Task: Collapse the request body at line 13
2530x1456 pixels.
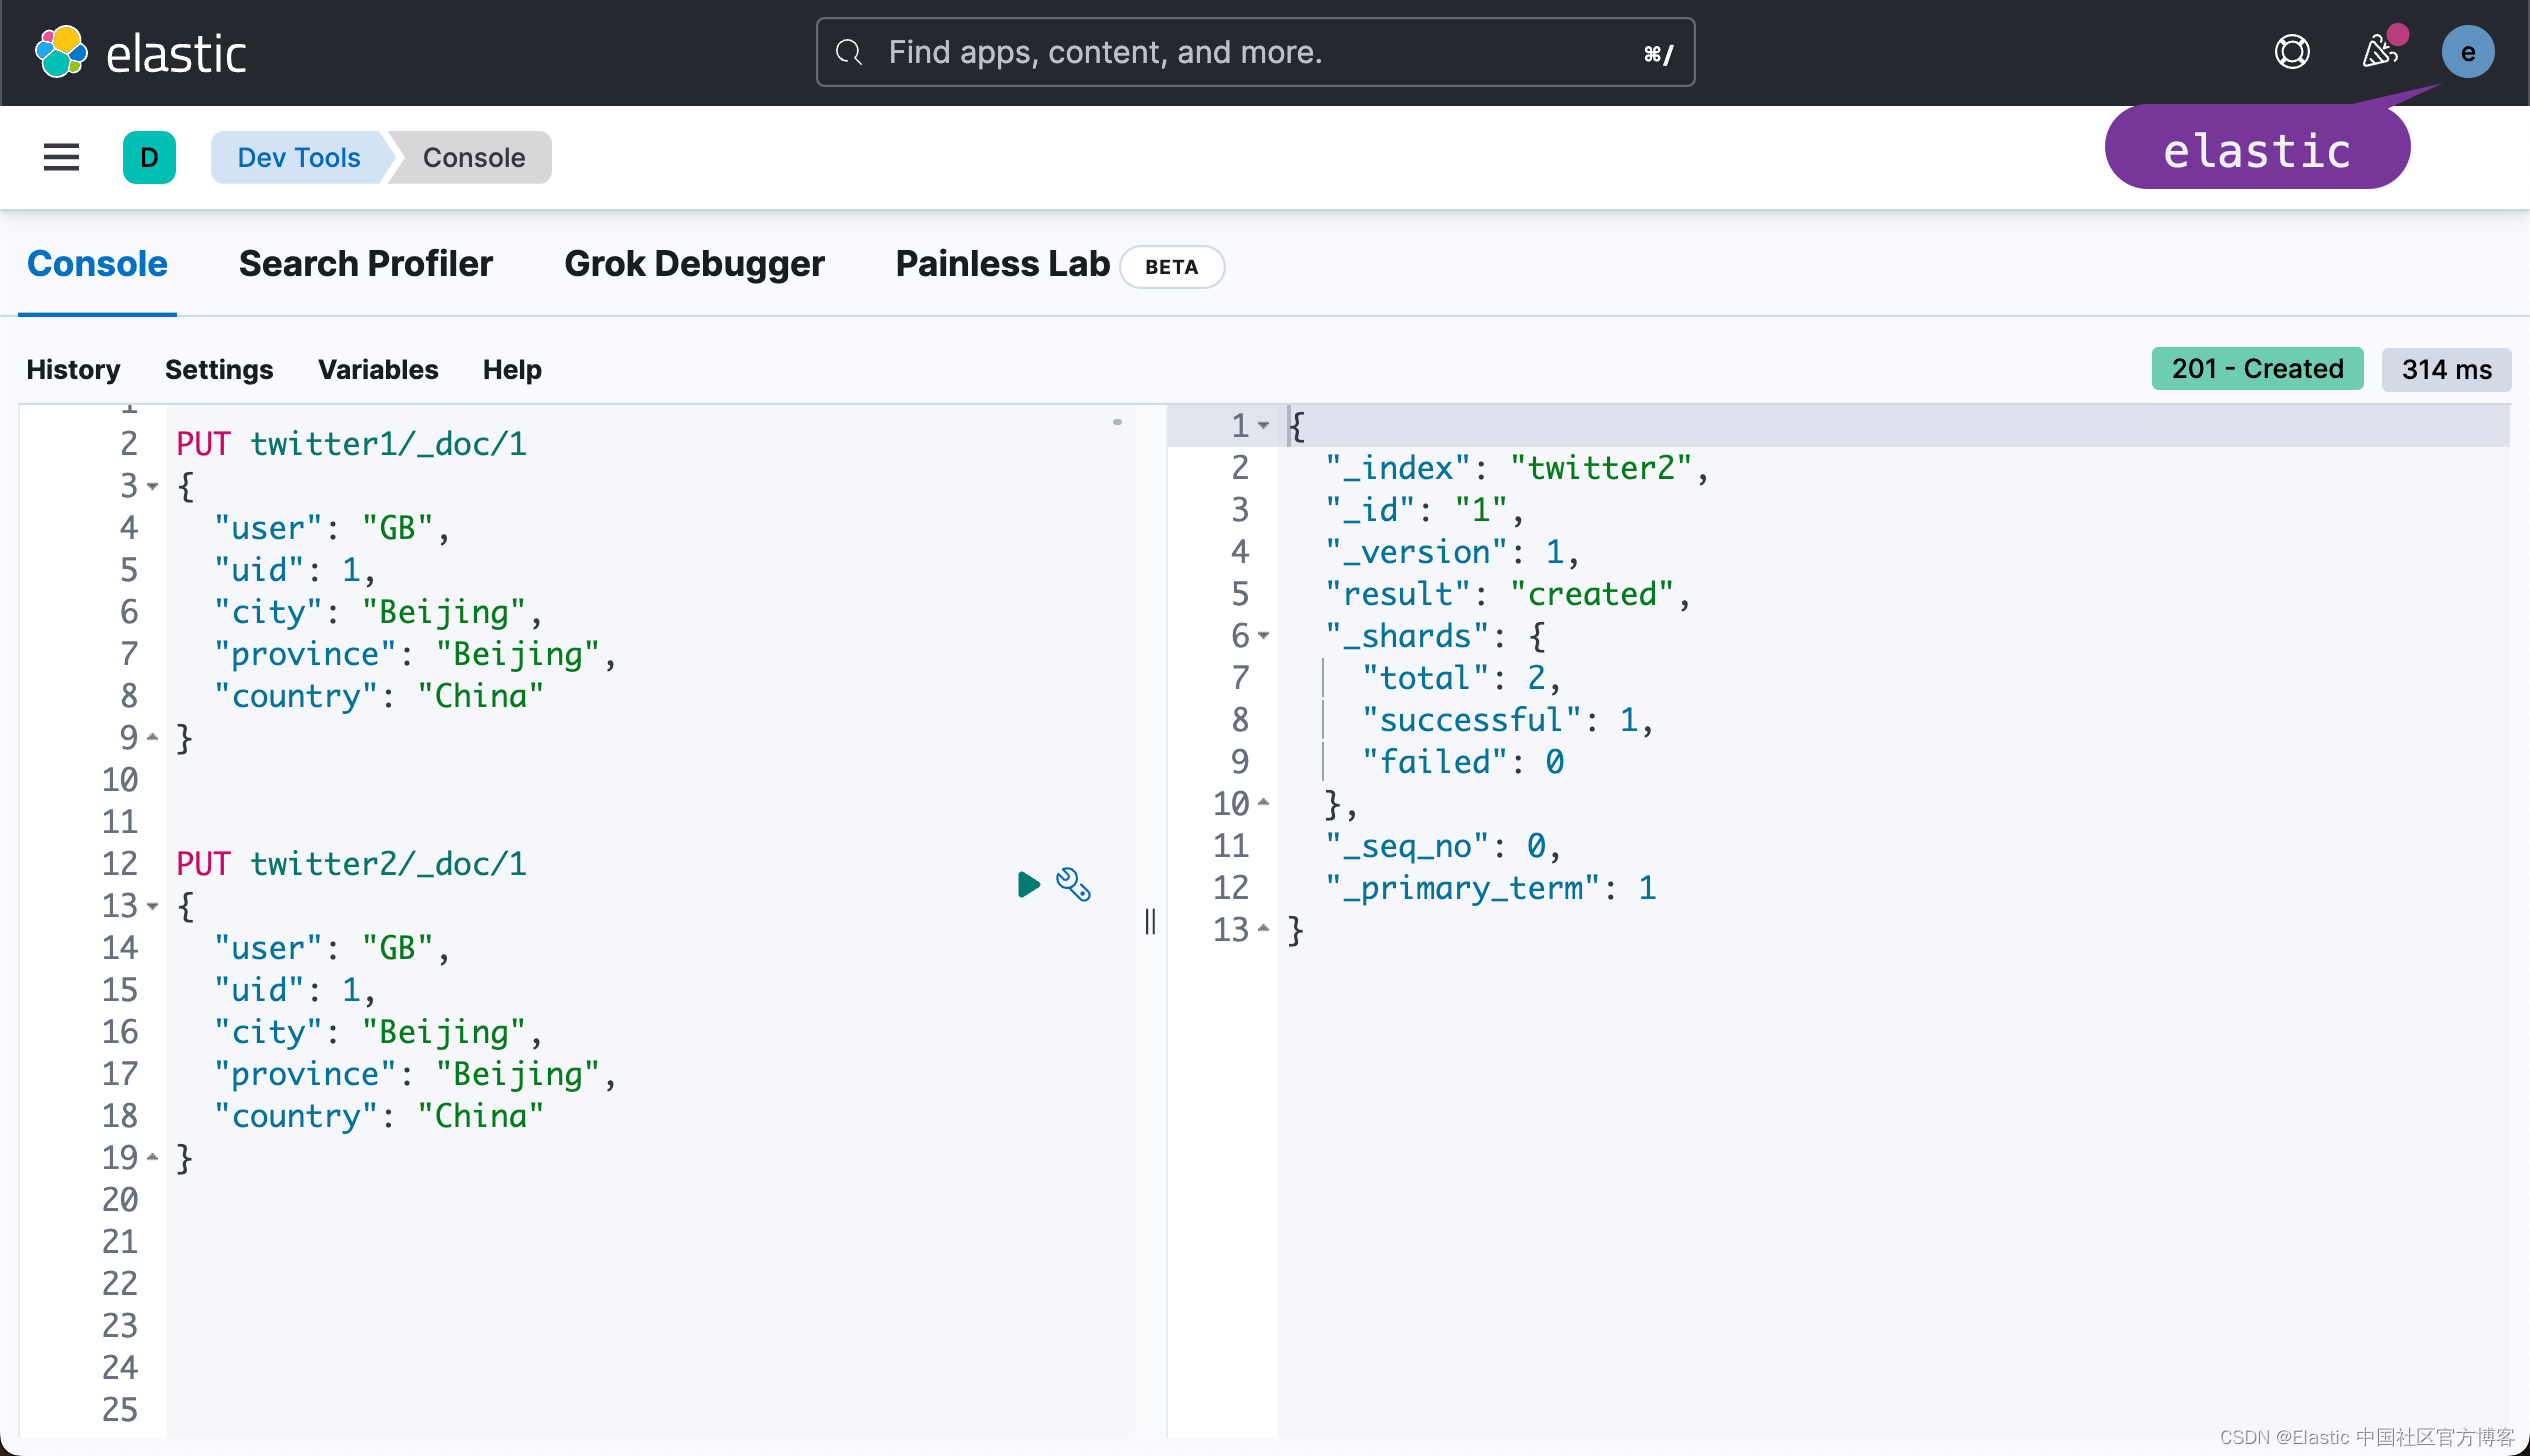Action: pos(153,906)
